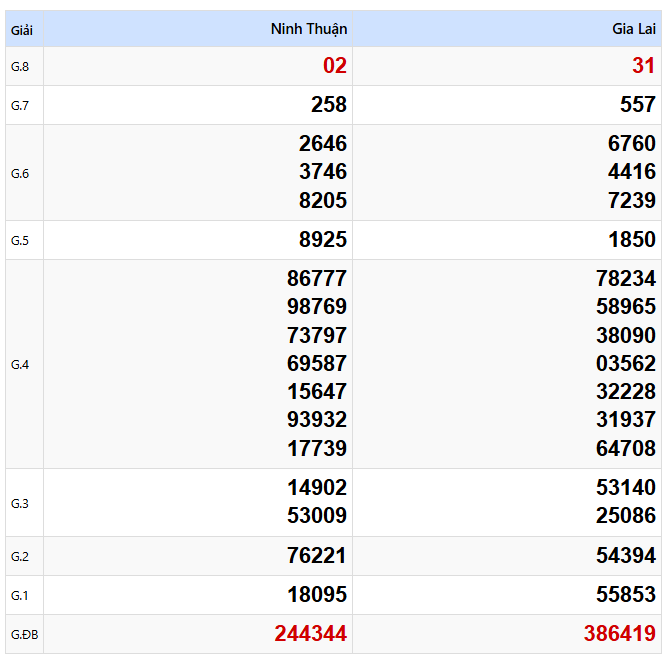Click the G.7 row label
667x663 pixels.
(20, 105)
